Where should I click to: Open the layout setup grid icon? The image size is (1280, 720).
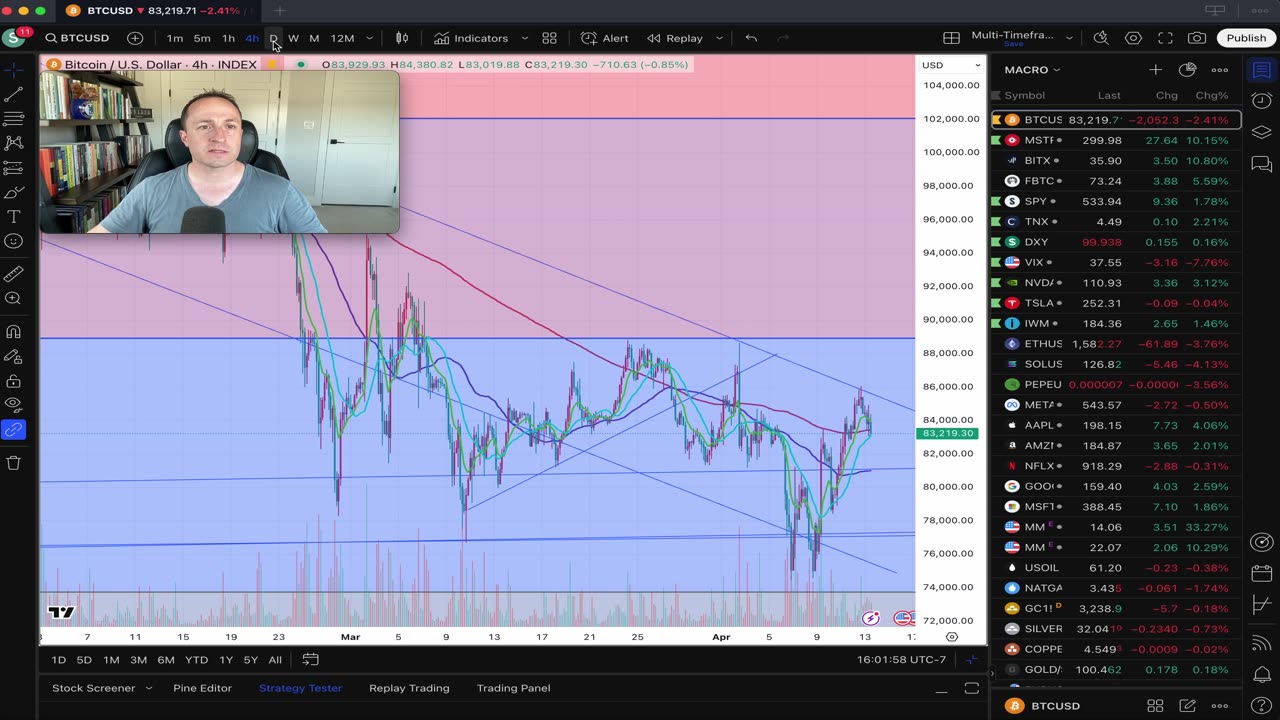coord(951,38)
